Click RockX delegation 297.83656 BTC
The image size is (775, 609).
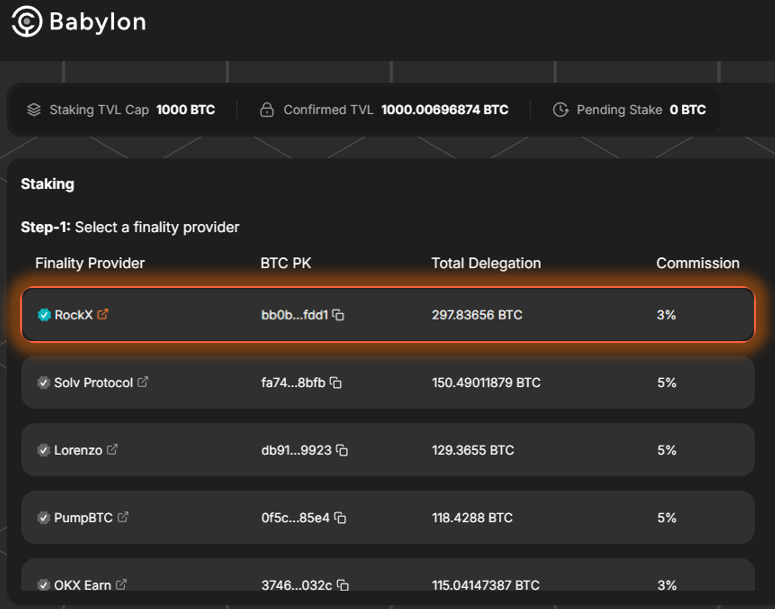coord(477,315)
